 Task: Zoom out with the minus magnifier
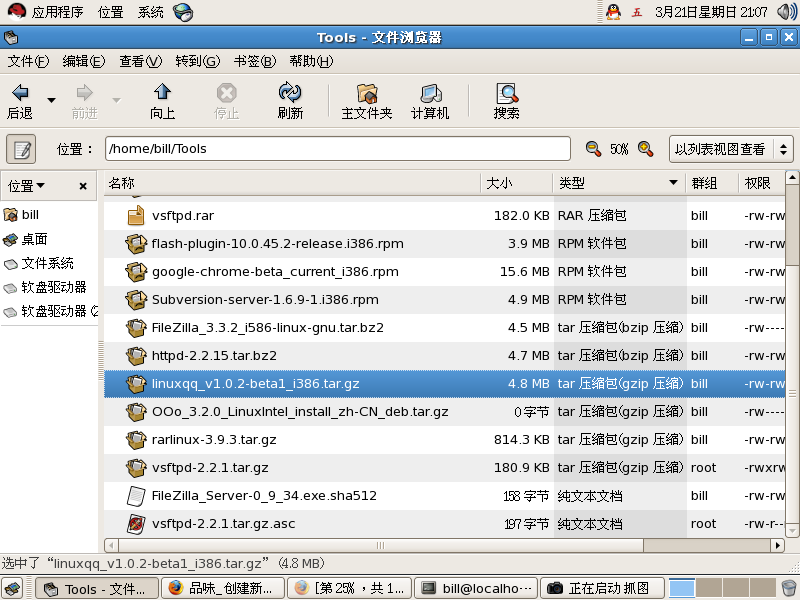pos(593,149)
